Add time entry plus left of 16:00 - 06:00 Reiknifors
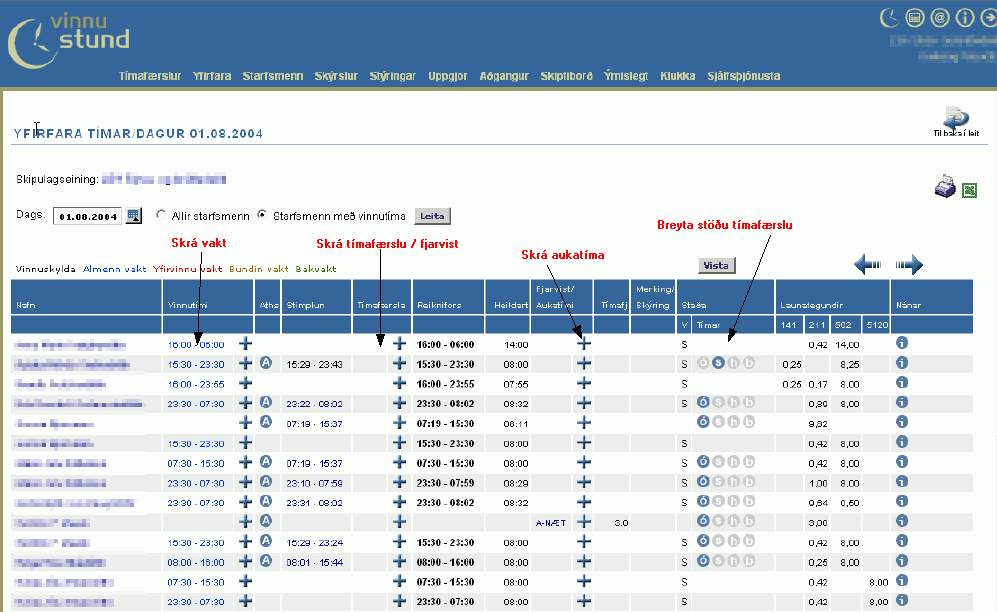Viewport: 997px width, 612px height. 399,344
